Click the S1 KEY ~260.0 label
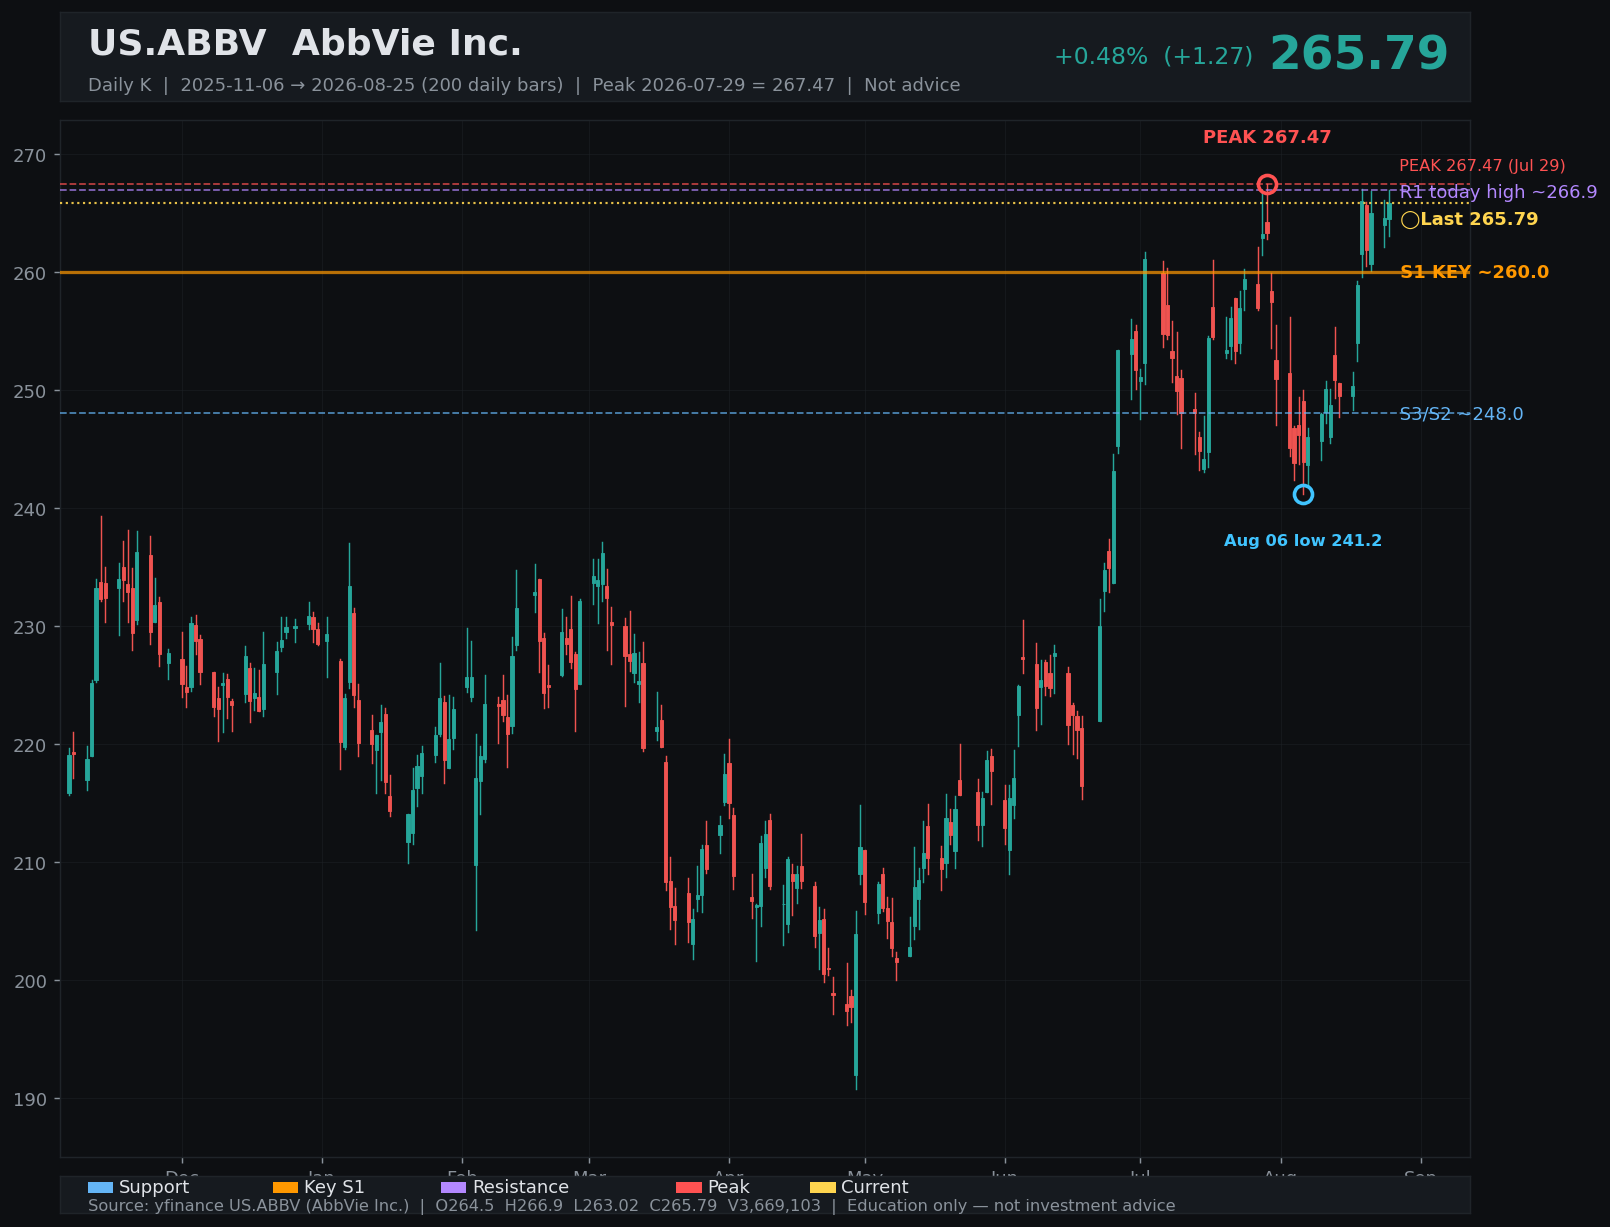 pos(1474,272)
